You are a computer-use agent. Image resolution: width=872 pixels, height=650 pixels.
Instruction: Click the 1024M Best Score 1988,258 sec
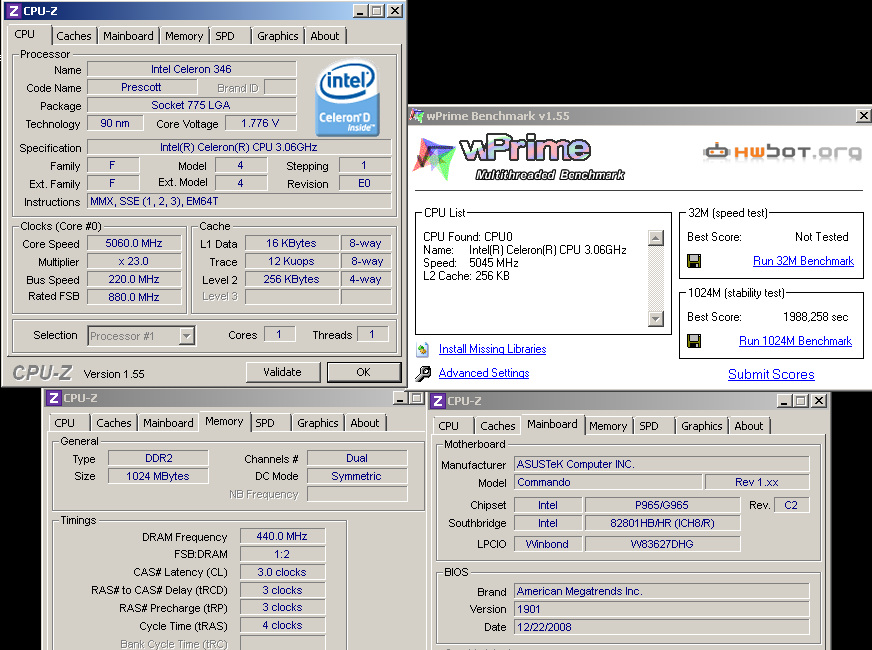point(815,317)
